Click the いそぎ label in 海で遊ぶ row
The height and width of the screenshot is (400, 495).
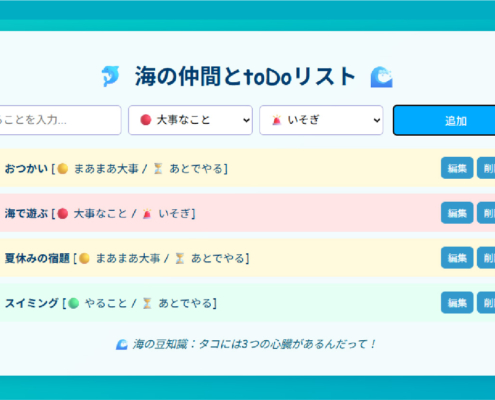coord(174,213)
